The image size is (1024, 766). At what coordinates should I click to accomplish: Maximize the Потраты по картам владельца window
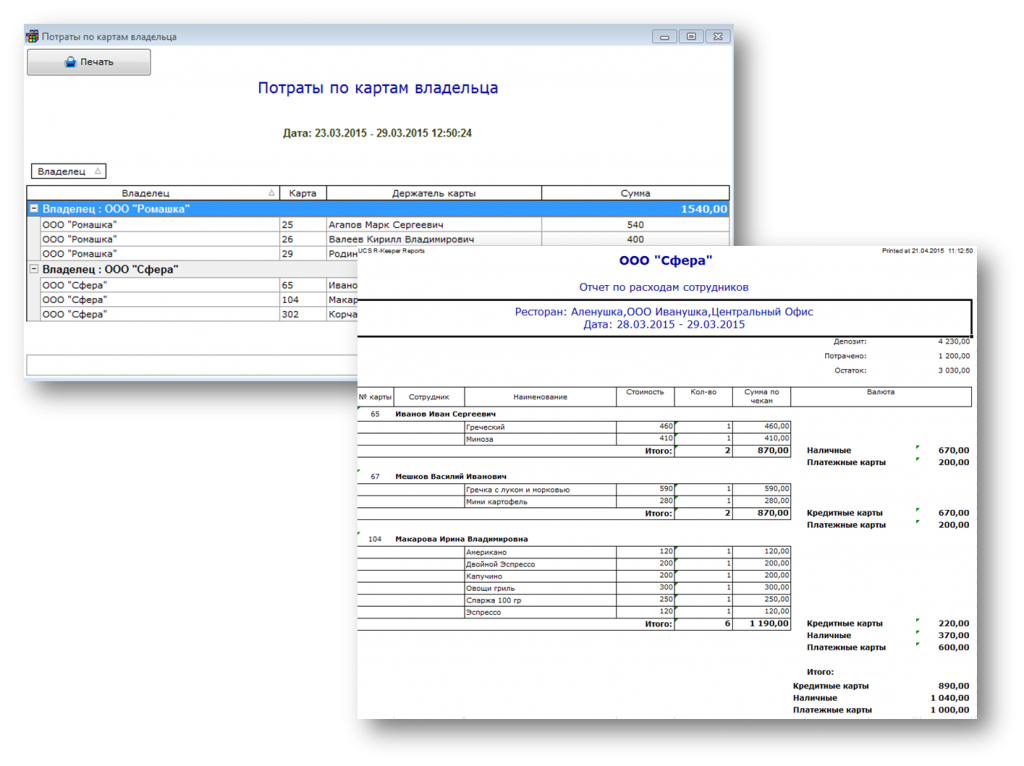(691, 37)
